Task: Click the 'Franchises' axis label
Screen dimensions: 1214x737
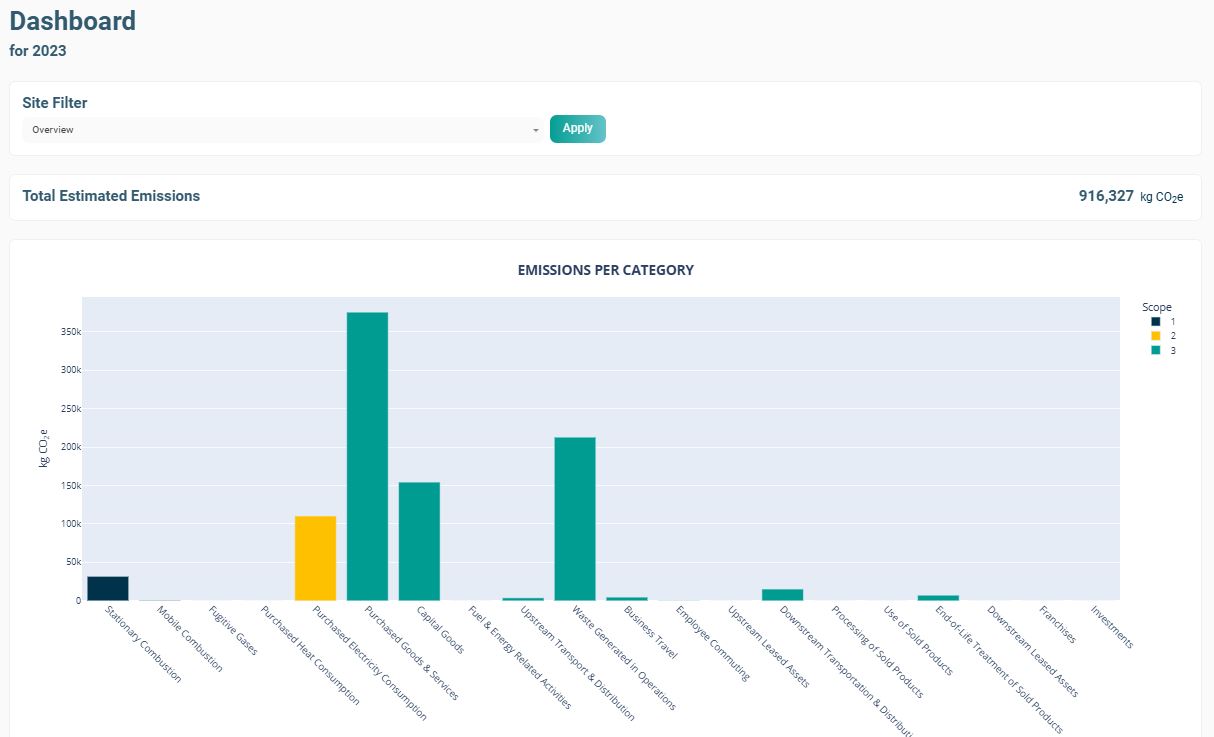Action: tap(1056, 623)
